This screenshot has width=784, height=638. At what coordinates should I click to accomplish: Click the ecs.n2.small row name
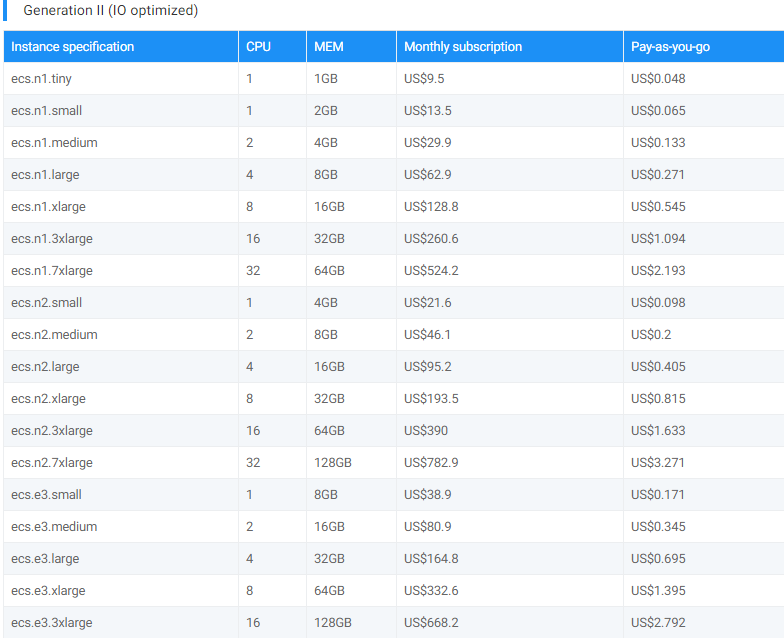(46, 302)
